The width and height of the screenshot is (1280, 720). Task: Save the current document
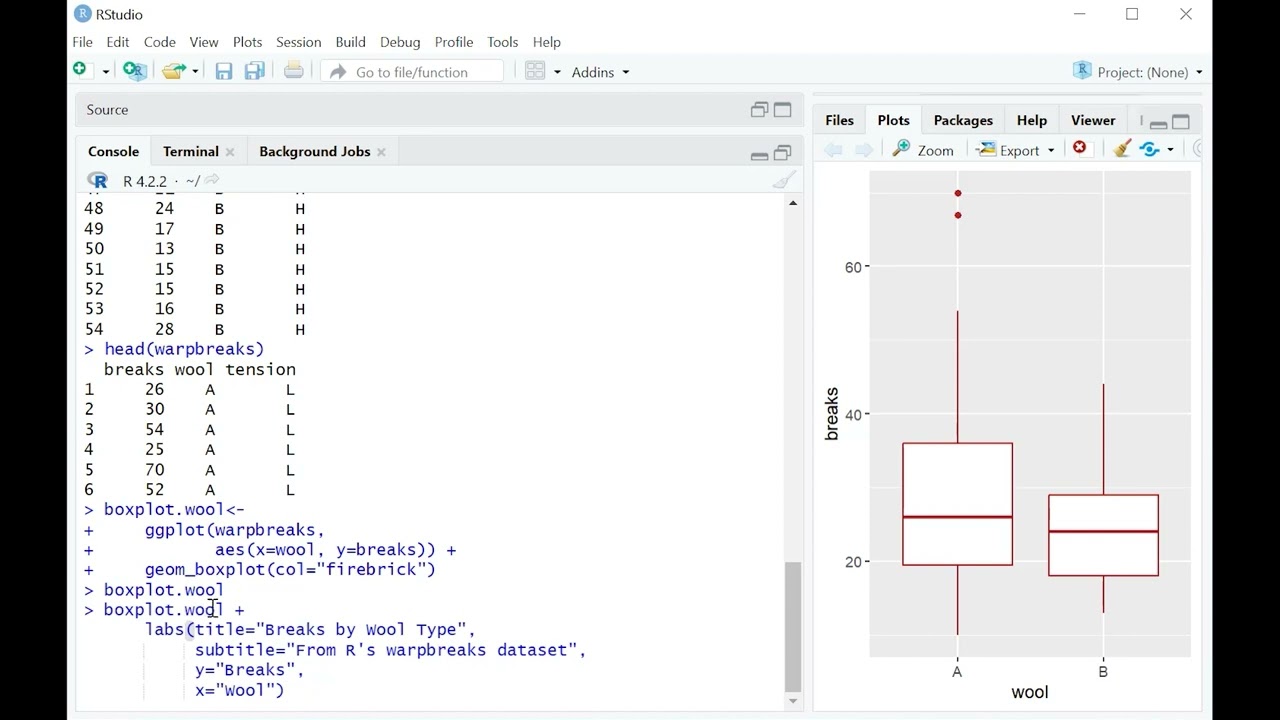(224, 71)
